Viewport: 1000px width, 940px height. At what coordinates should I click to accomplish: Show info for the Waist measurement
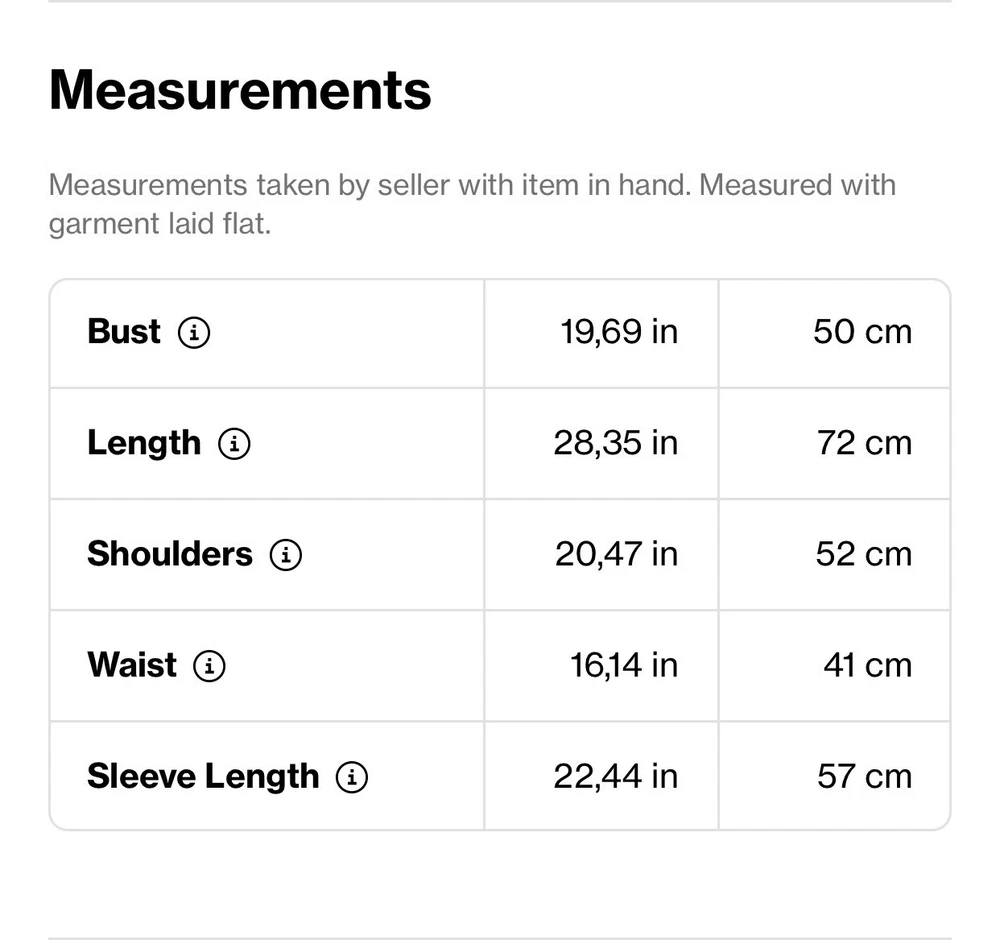click(x=209, y=665)
